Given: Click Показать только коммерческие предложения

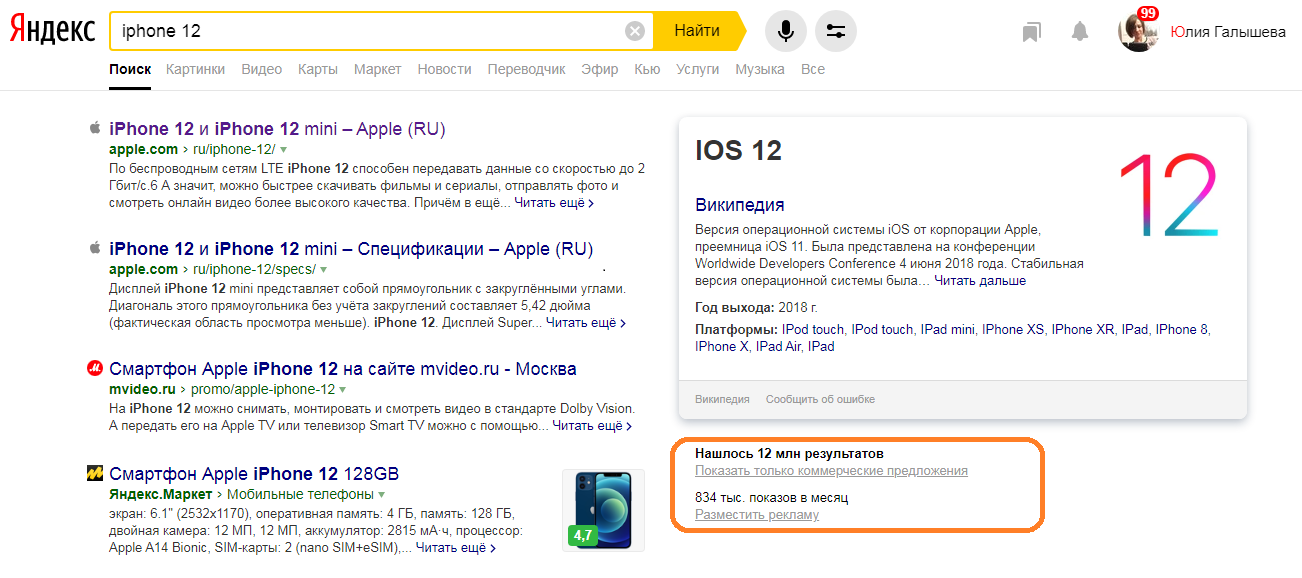Looking at the screenshot, I should click(831, 470).
